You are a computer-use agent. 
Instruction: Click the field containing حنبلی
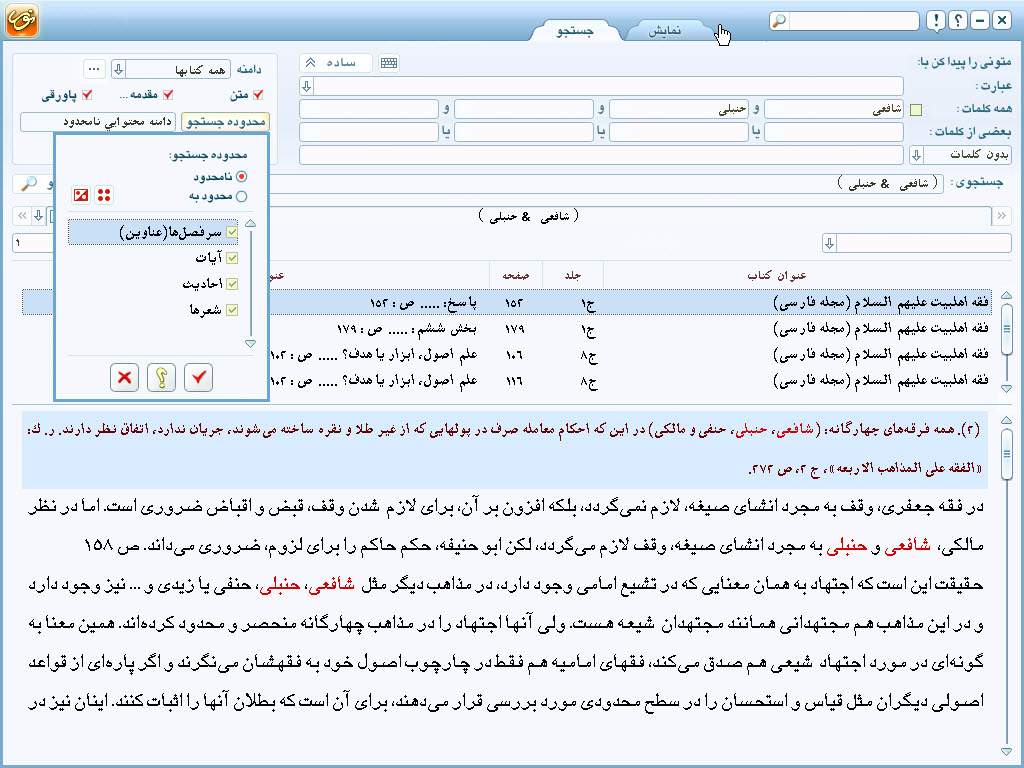679,109
